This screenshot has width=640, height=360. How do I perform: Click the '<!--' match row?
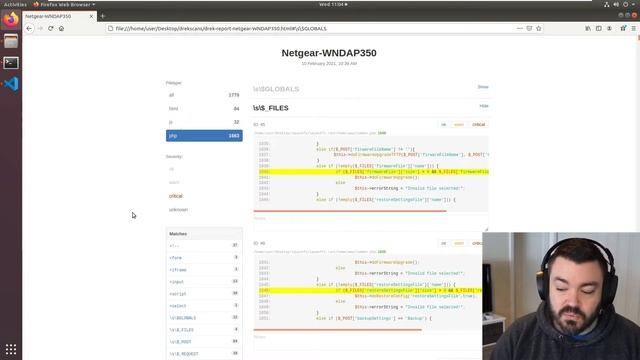click(204, 246)
